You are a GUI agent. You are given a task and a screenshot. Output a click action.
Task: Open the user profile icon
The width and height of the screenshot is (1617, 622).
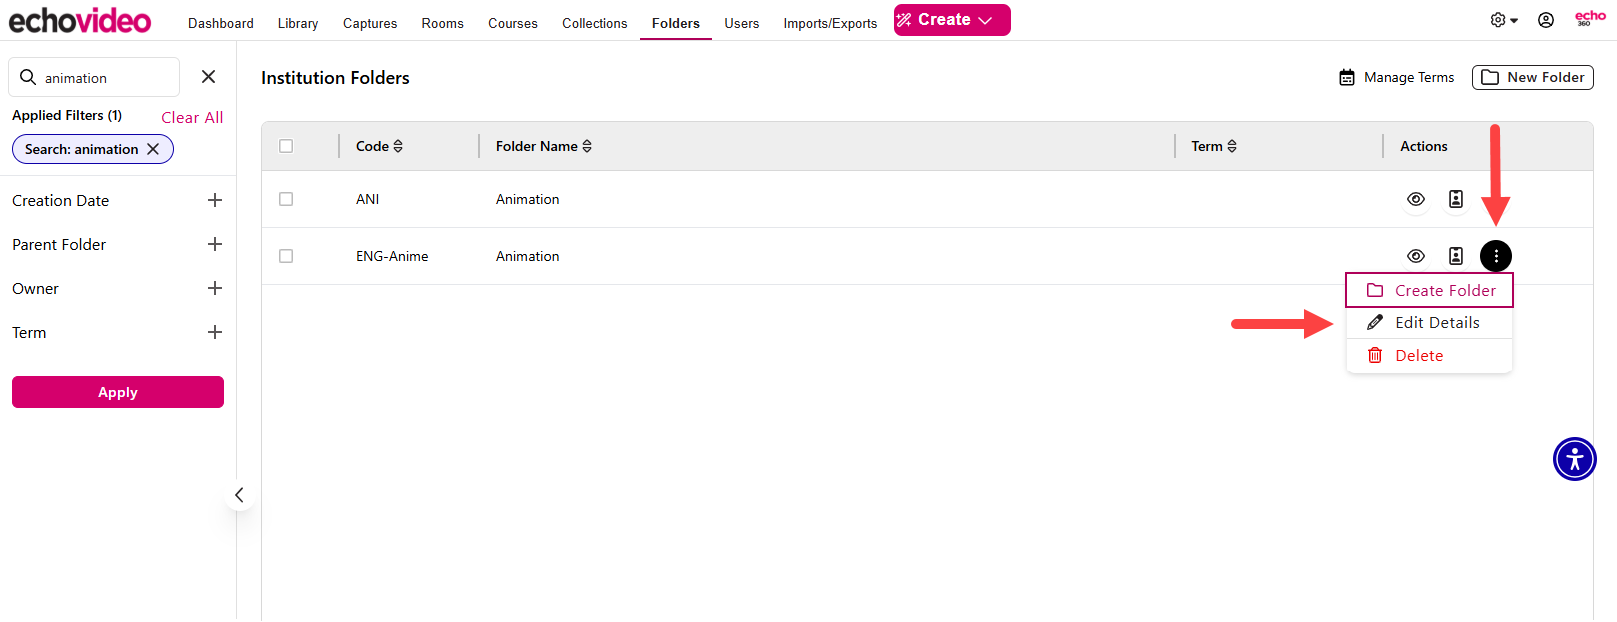click(1546, 20)
